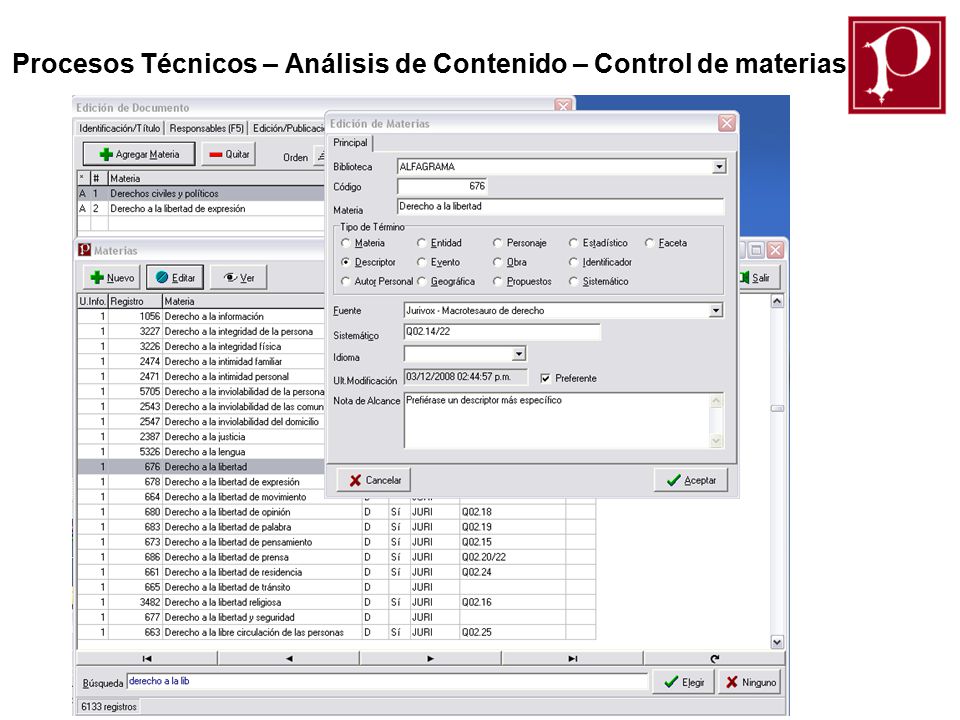960x720 pixels.
Task: Select row Derecho a la lengua
Action: tap(201, 452)
